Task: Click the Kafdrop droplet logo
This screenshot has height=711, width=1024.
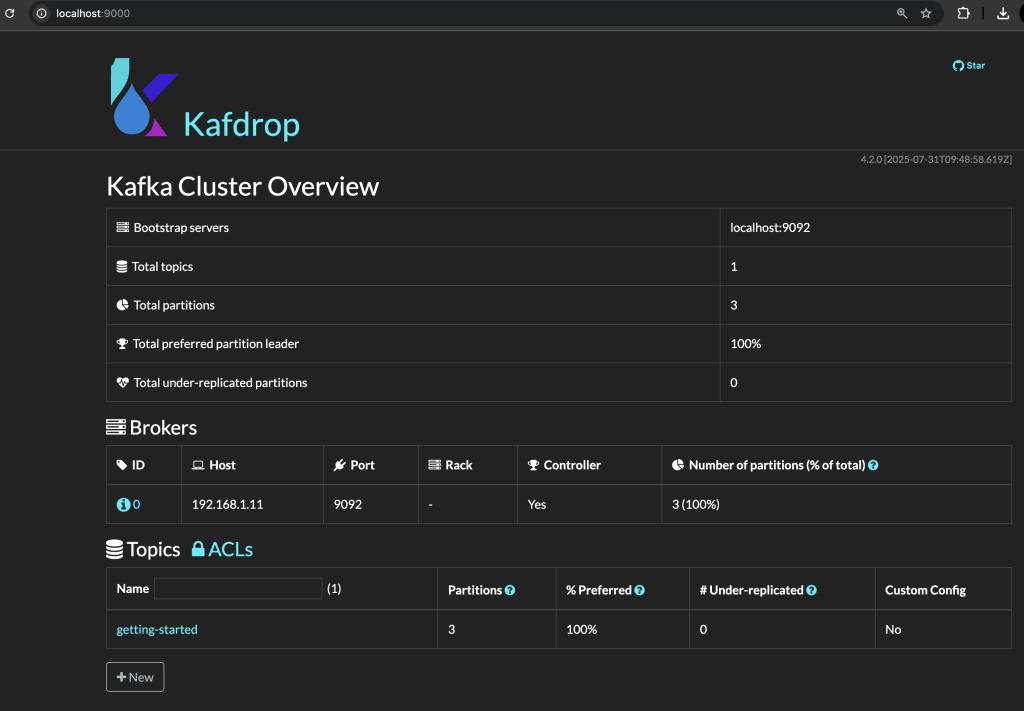Action: [144, 97]
